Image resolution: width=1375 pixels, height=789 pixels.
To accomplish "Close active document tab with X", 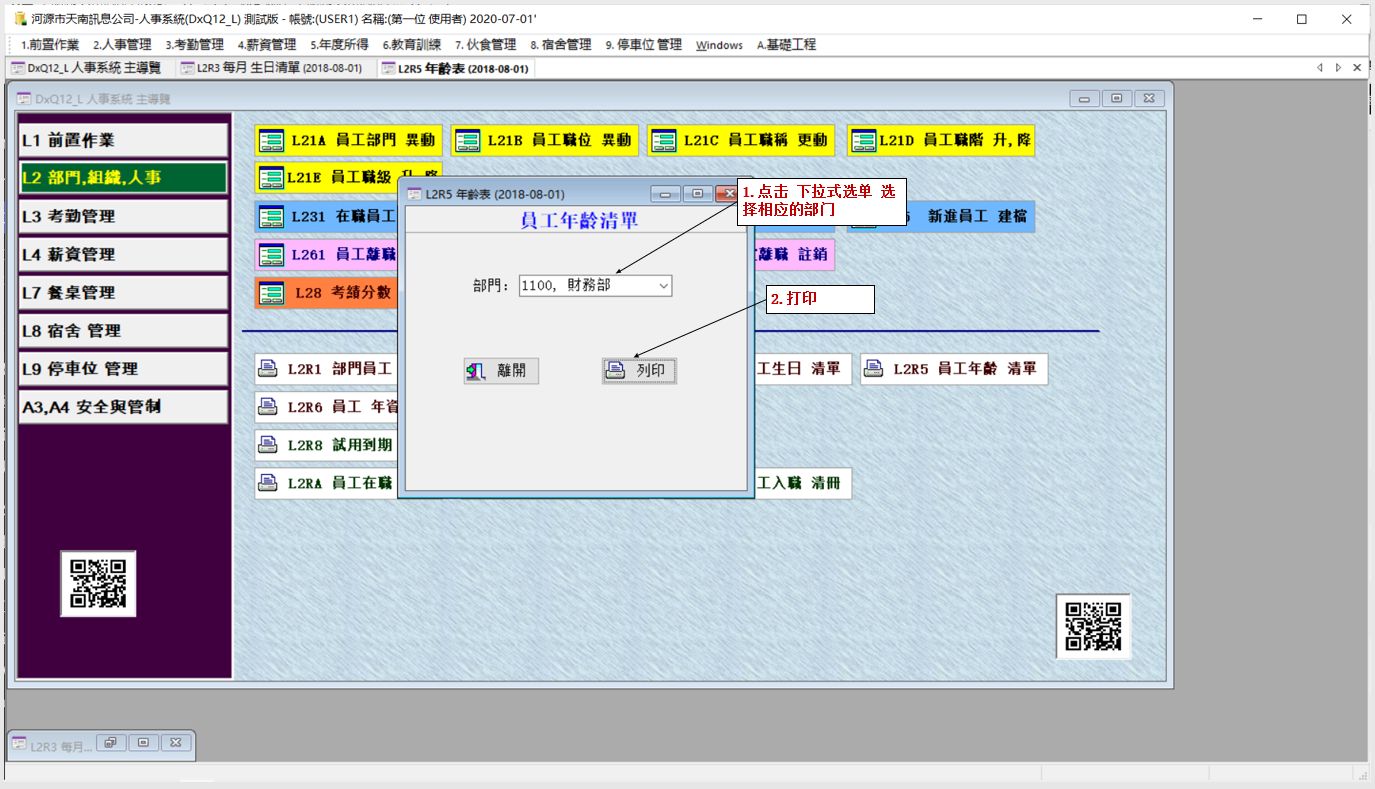I will click(1357, 68).
